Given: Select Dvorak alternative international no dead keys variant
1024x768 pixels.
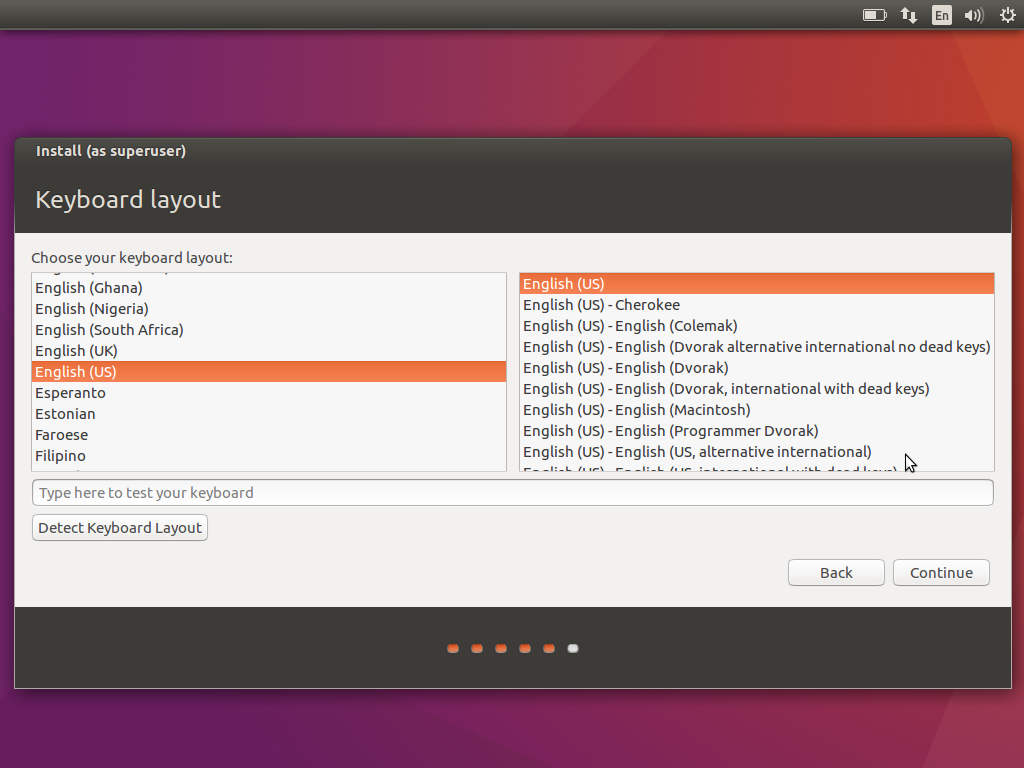Looking at the screenshot, I should click(757, 347).
